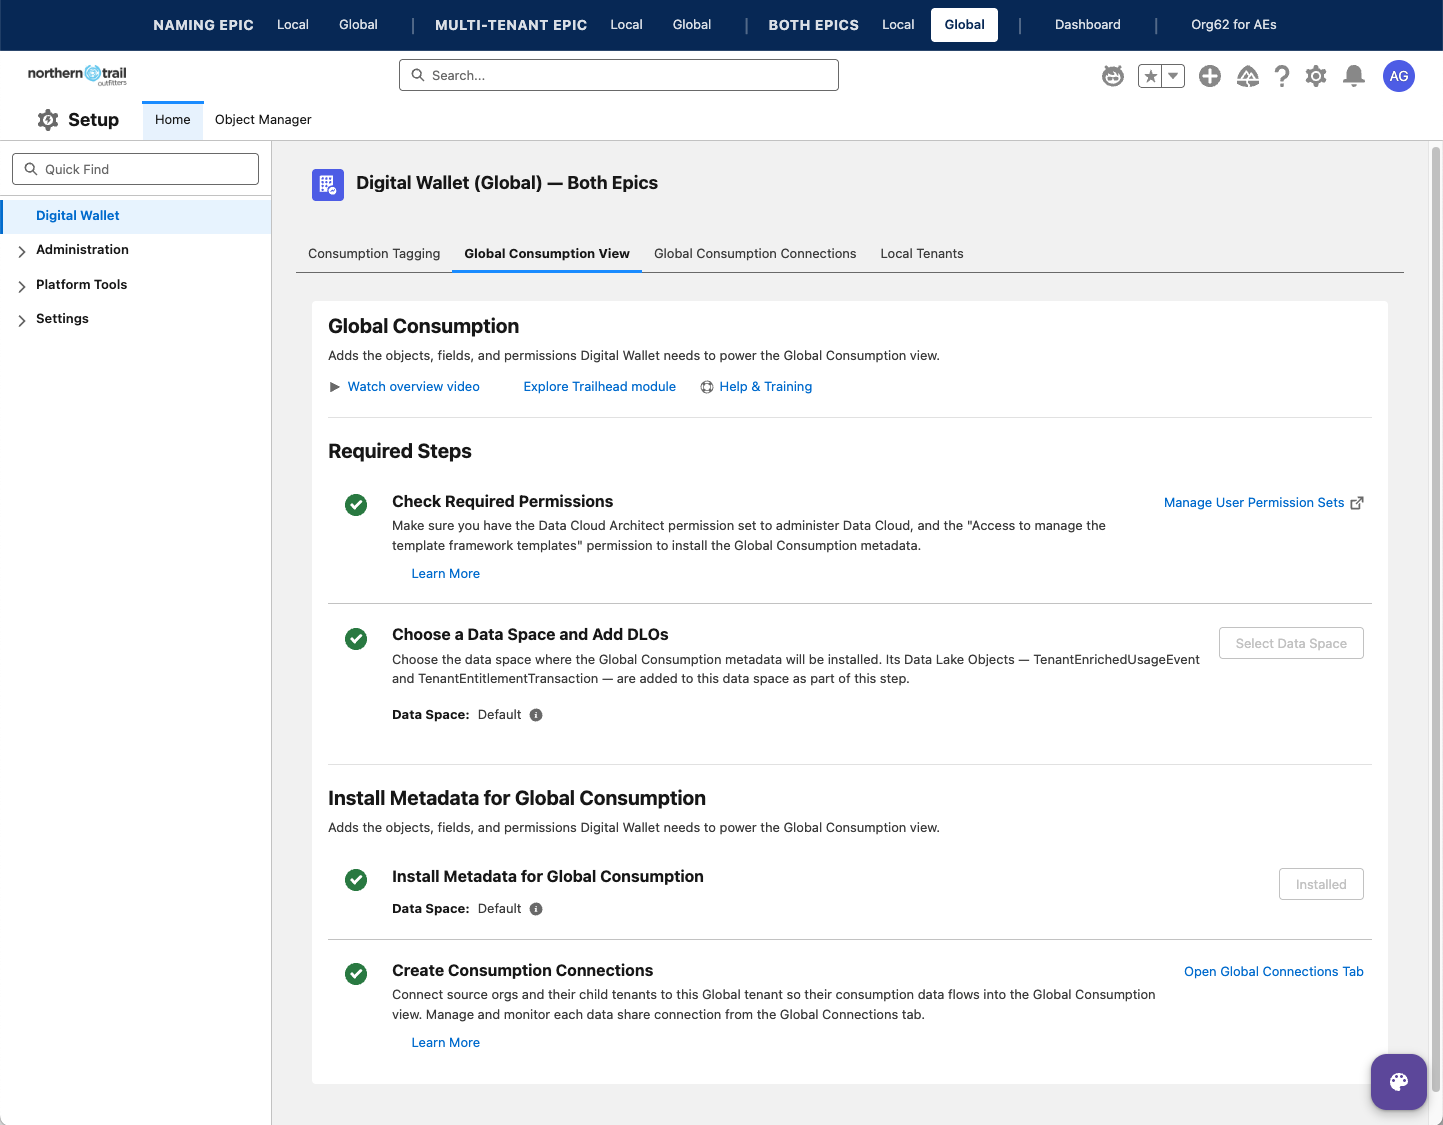This screenshot has width=1443, height=1125.
Task: Focus the global Search field
Action: tap(619, 76)
